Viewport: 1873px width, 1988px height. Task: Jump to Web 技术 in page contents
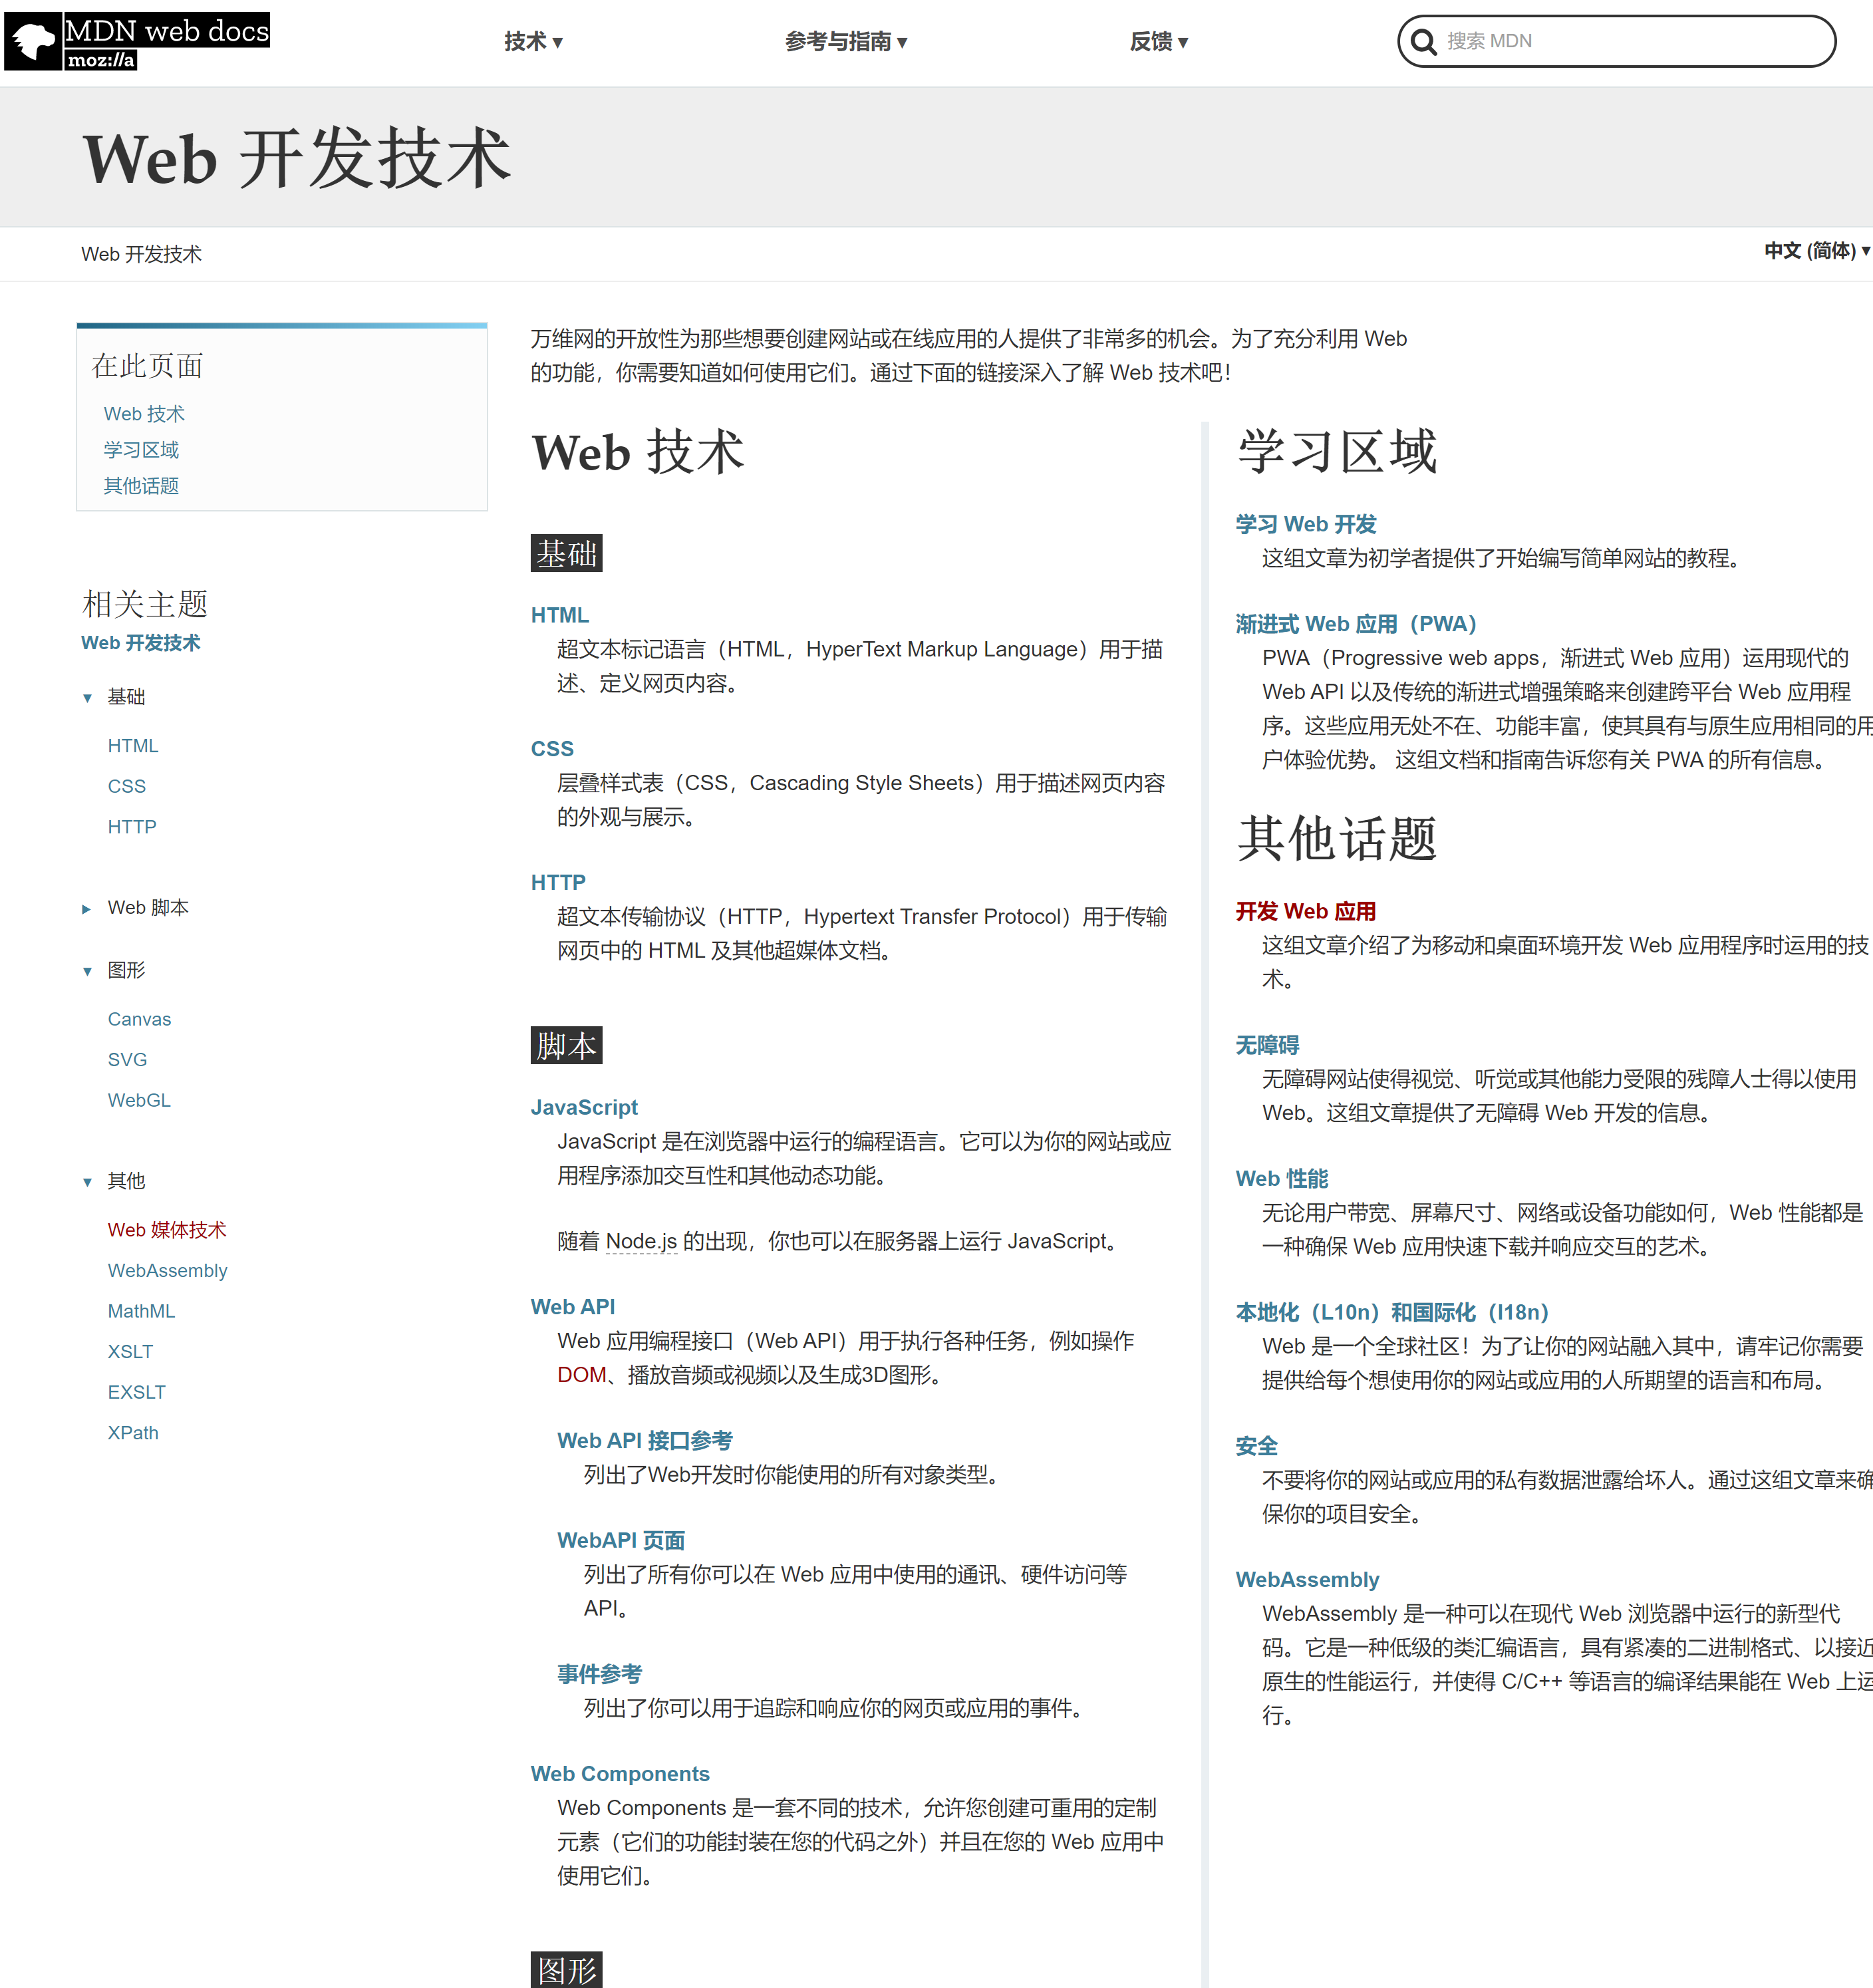pos(144,414)
